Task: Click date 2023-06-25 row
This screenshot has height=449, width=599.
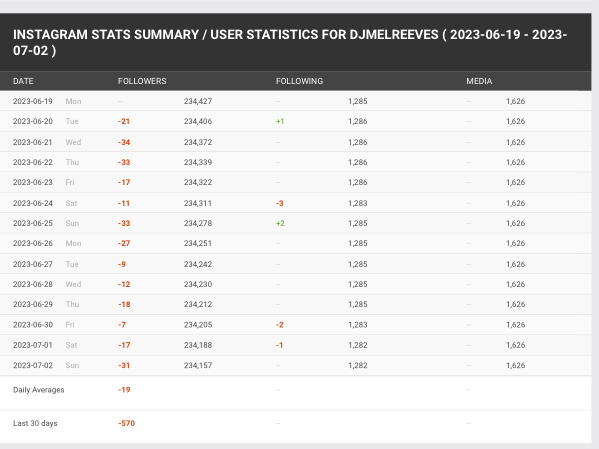Action: coord(33,223)
